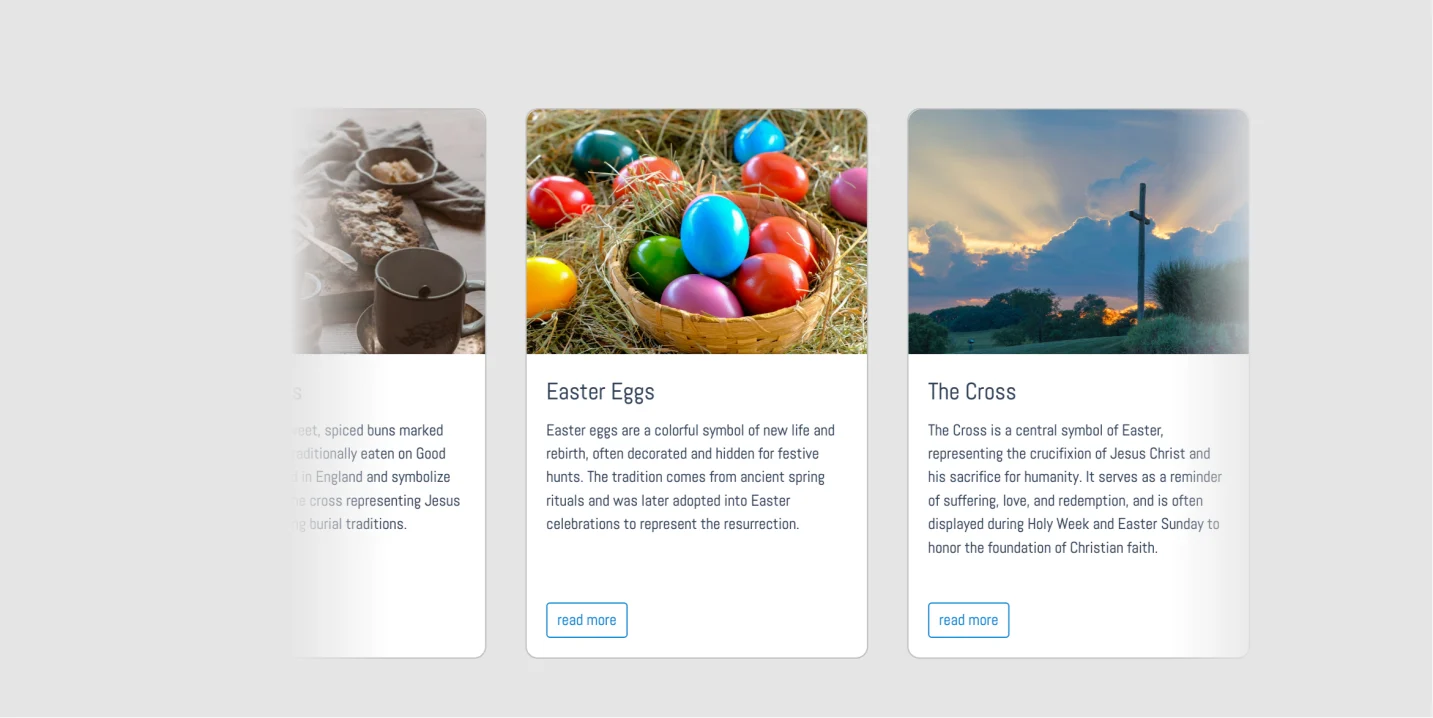Open "read more" on The Cross card

(x=968, y=620)
